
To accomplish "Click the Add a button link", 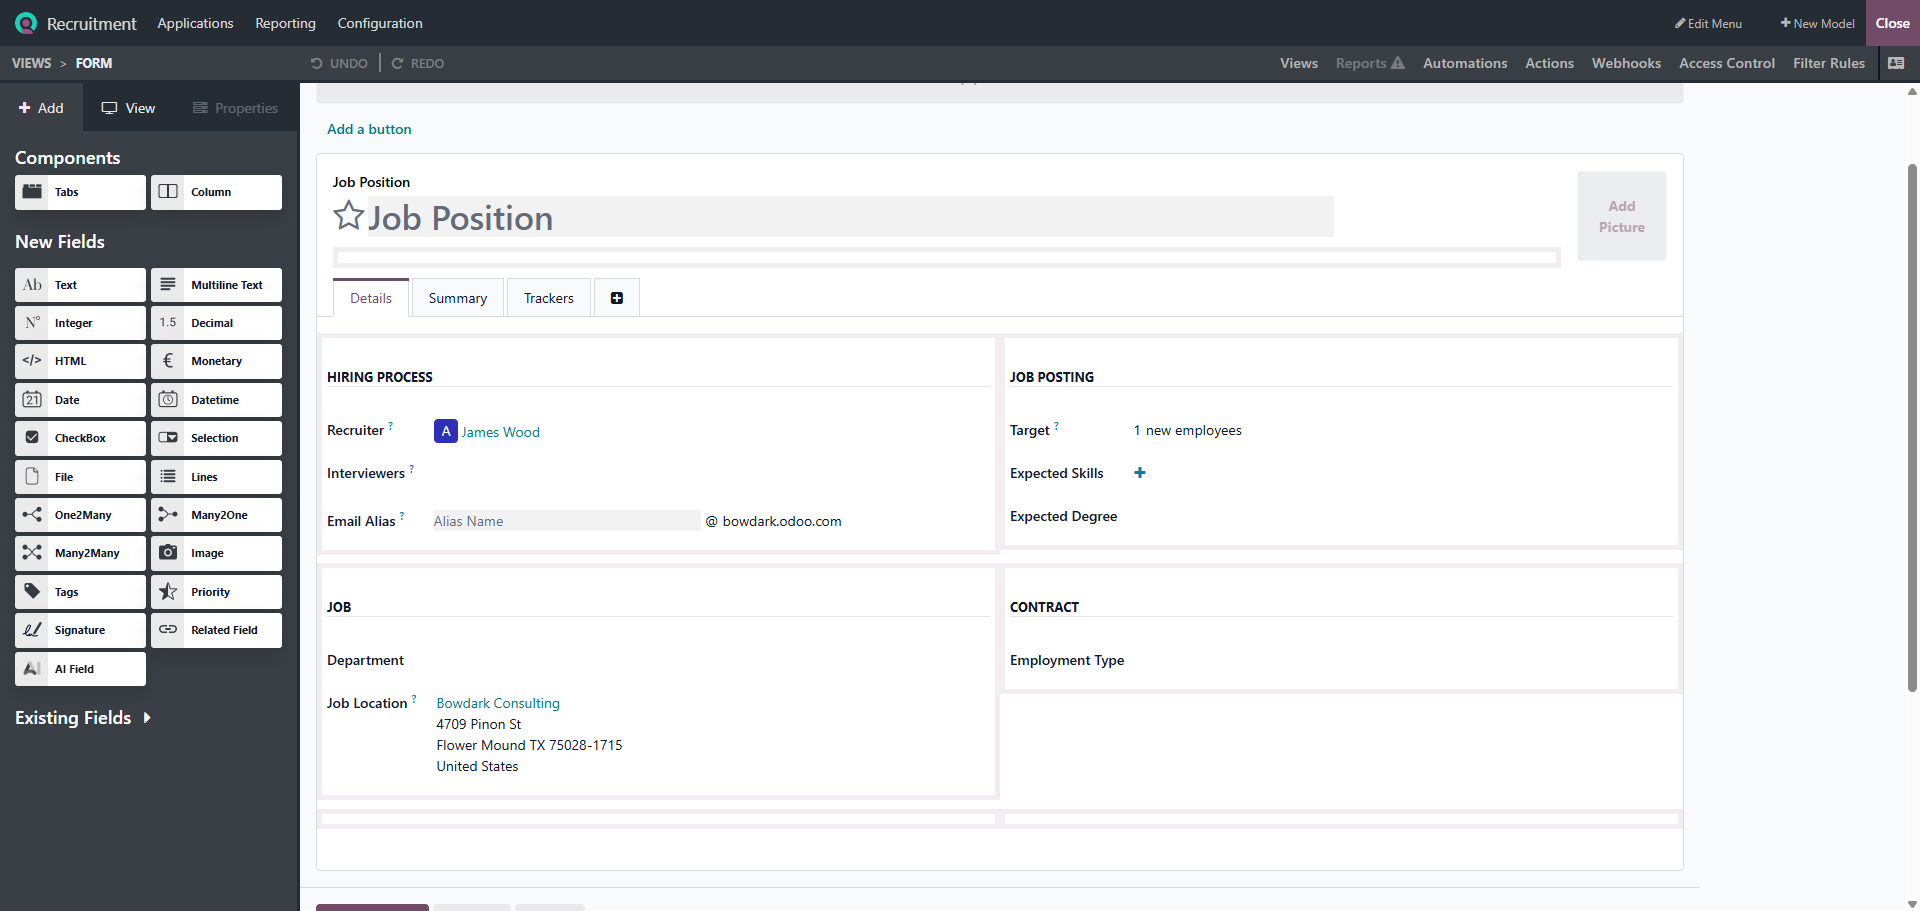I will [x=369, y=129].
